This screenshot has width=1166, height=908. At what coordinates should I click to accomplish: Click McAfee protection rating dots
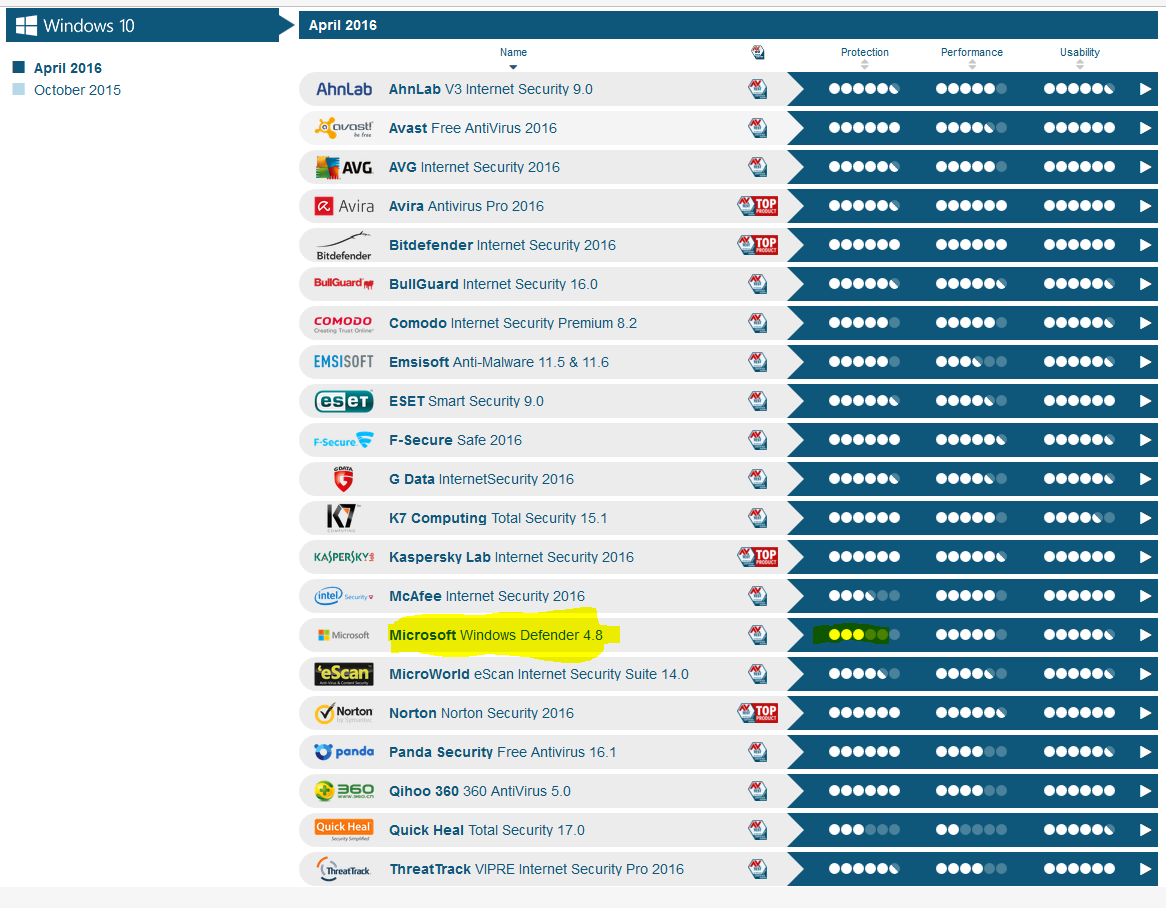[x=864, y=596]
